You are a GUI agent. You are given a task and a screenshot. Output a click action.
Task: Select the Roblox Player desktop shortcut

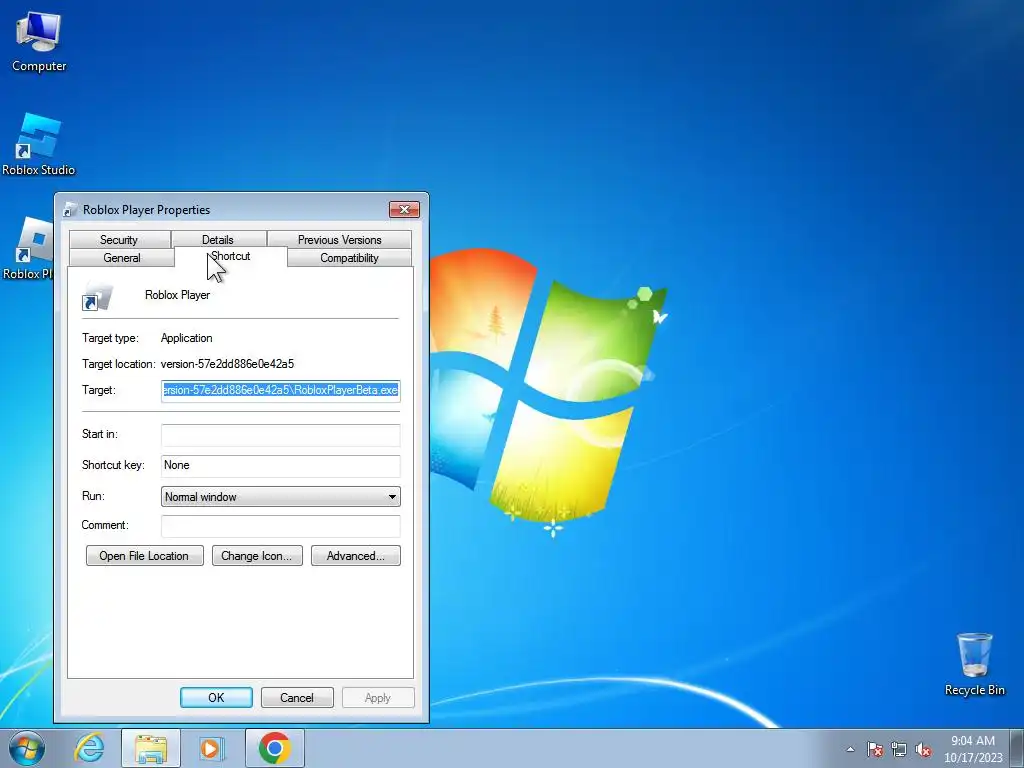click(x=27, y=249)
